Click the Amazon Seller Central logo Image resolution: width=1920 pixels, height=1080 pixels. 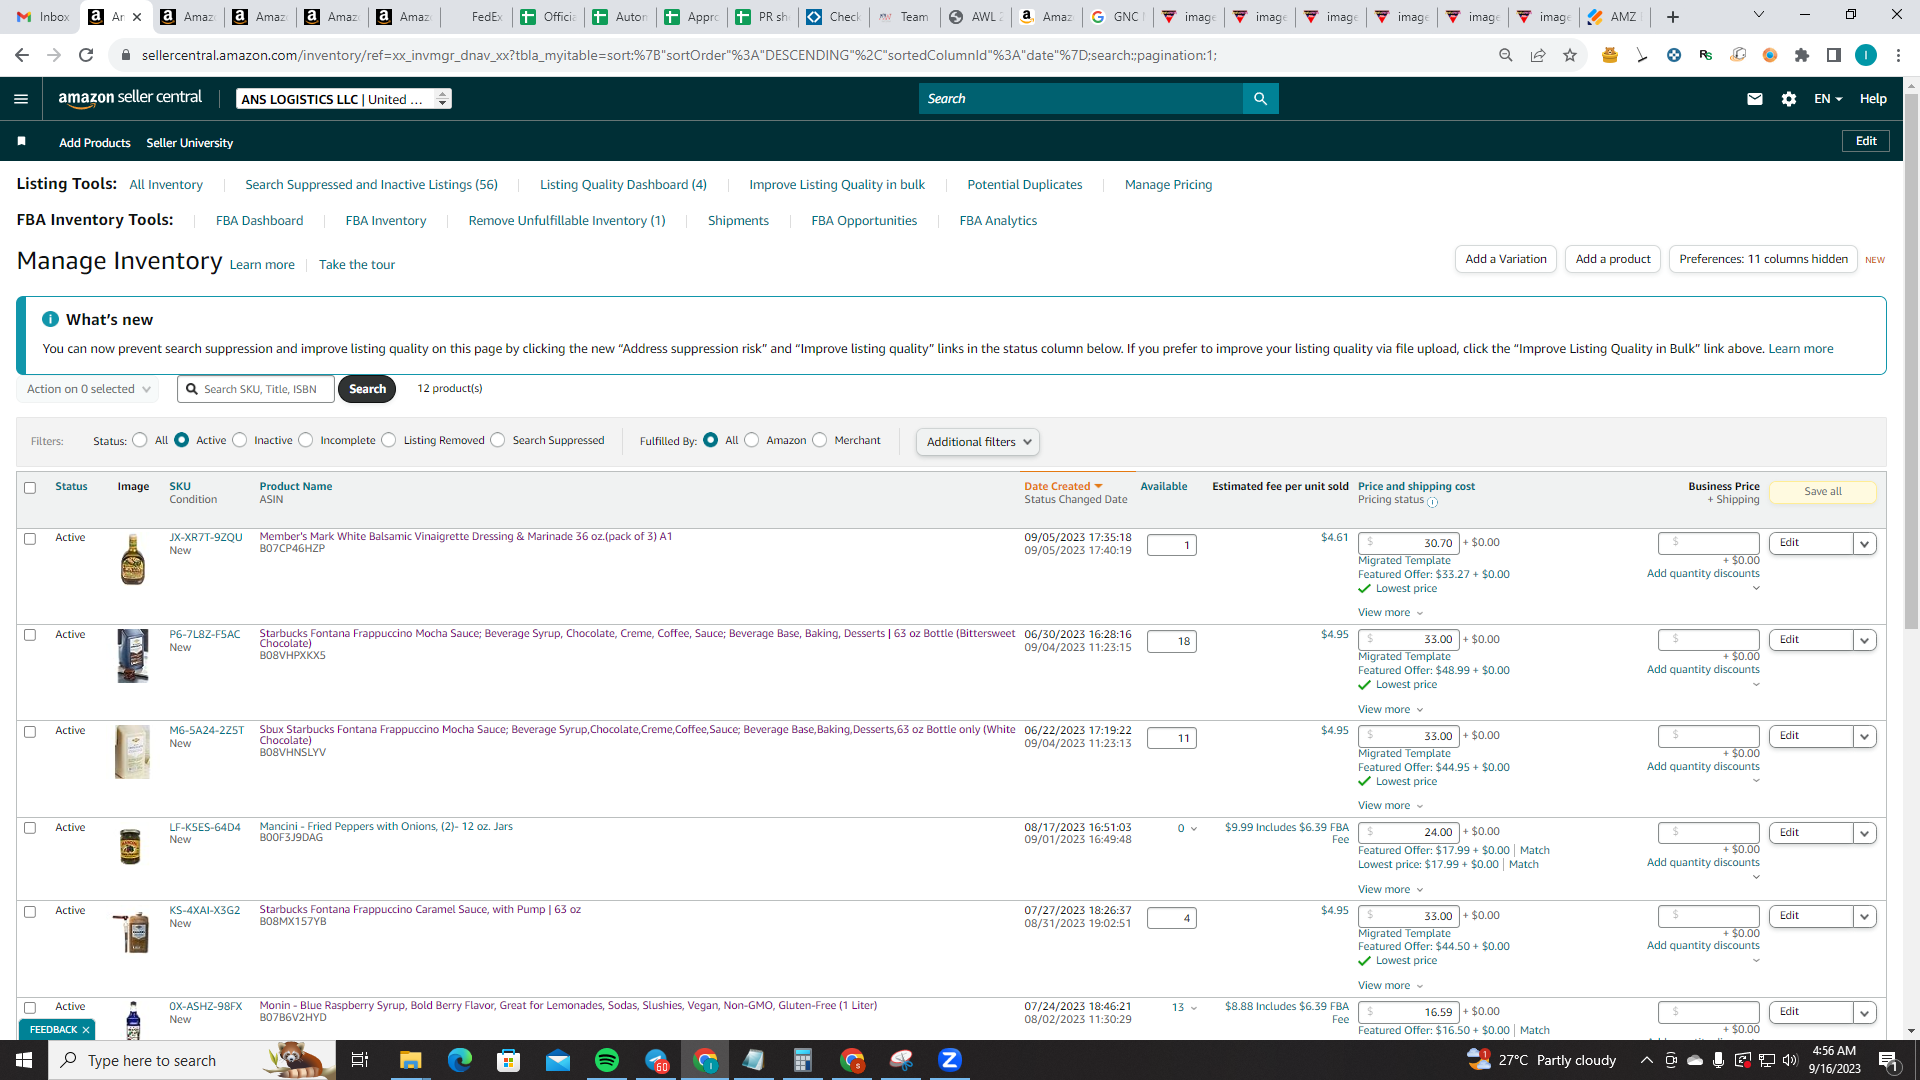130,98
